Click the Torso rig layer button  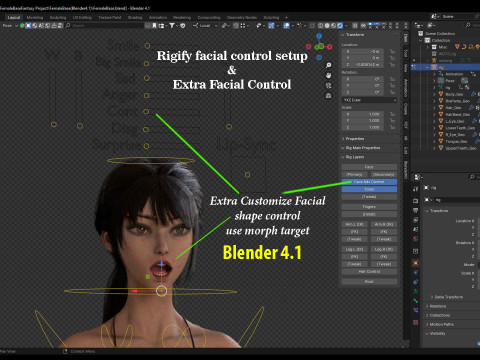coord(369,189)
